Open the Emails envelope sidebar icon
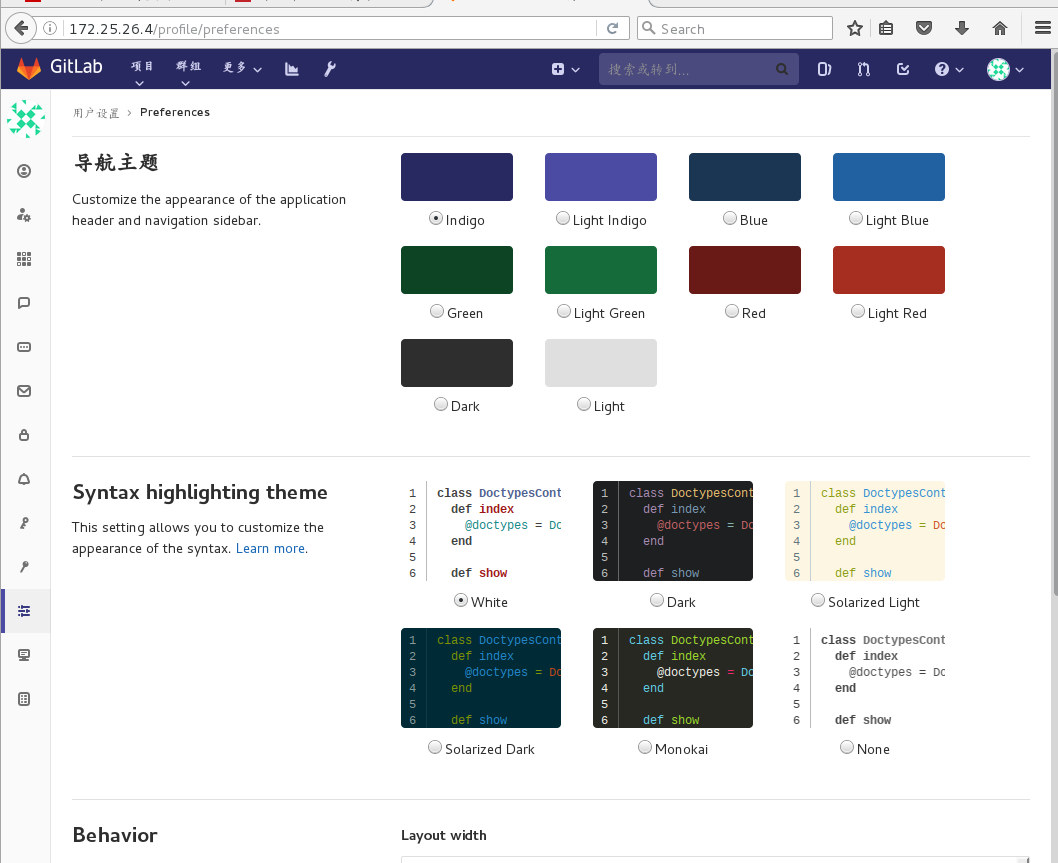The width and height of the screenshot is (1058, 863). pyautogui.click(x=24, y=391)
